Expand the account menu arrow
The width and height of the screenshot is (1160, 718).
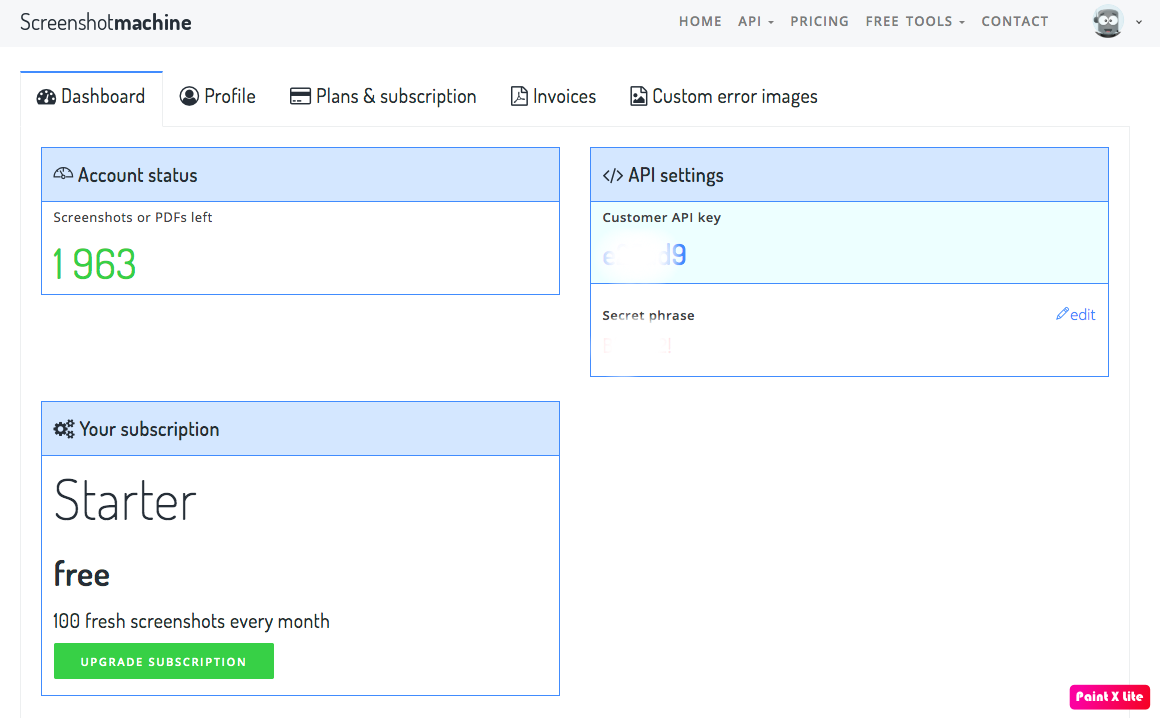(1139, 22)
